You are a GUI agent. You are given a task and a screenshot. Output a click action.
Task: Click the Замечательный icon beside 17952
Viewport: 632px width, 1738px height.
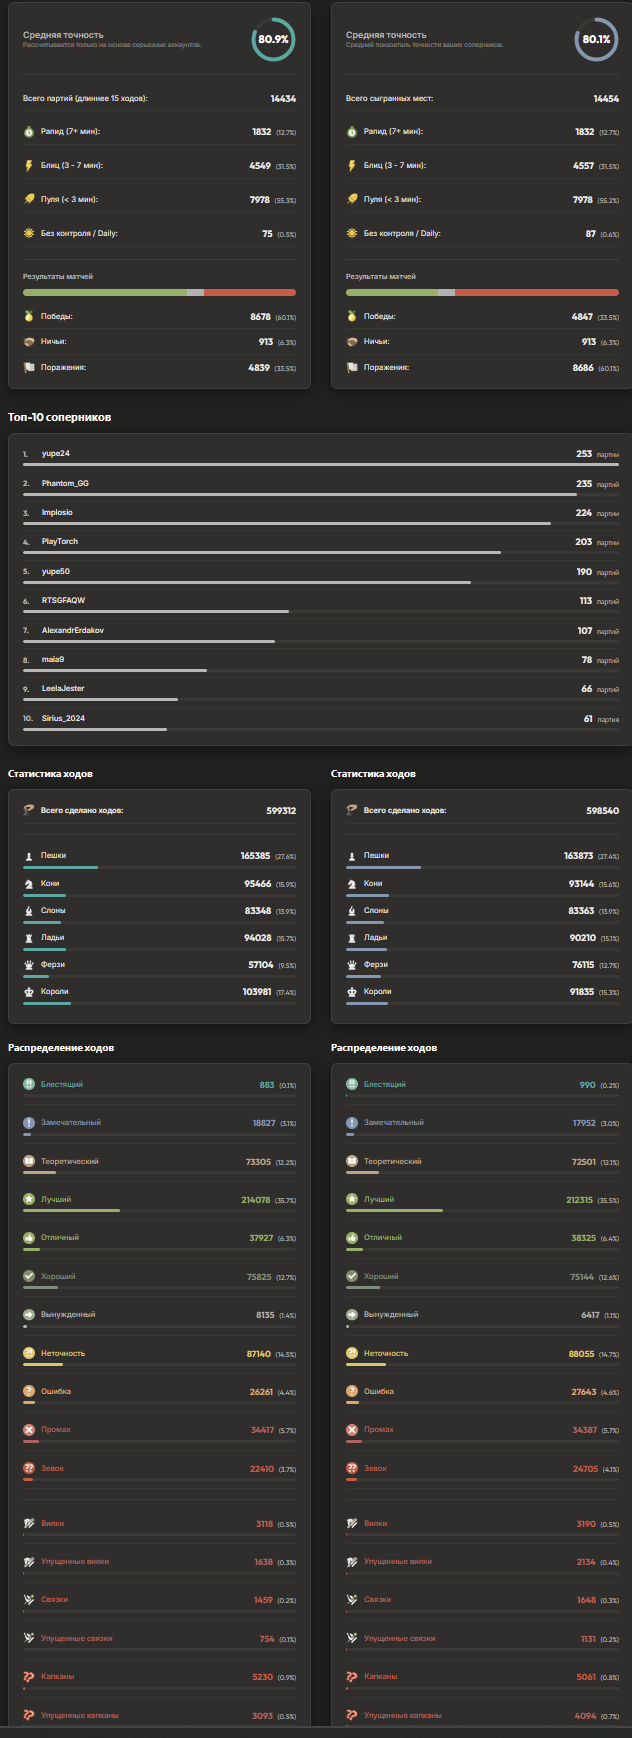coord(352,1123)
